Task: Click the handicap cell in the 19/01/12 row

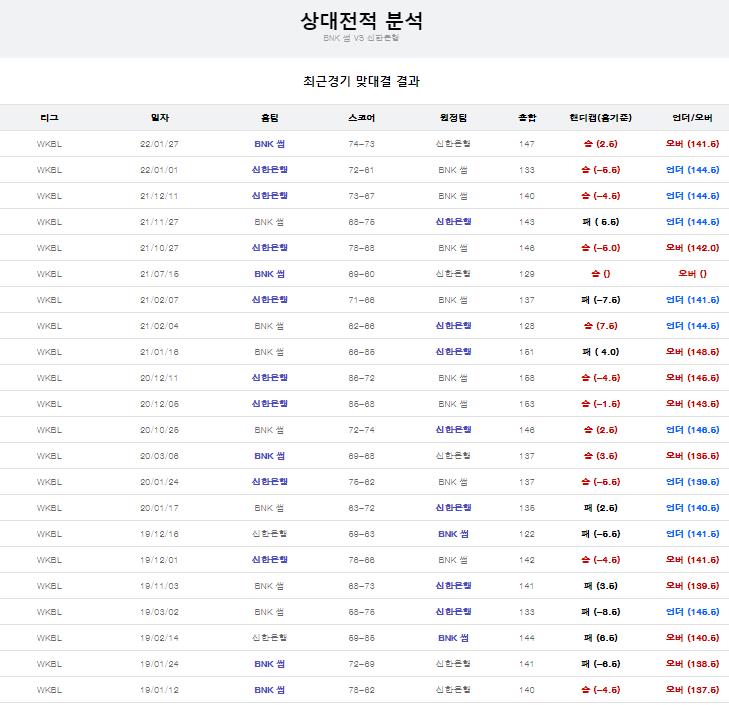Action: [600, 690]
